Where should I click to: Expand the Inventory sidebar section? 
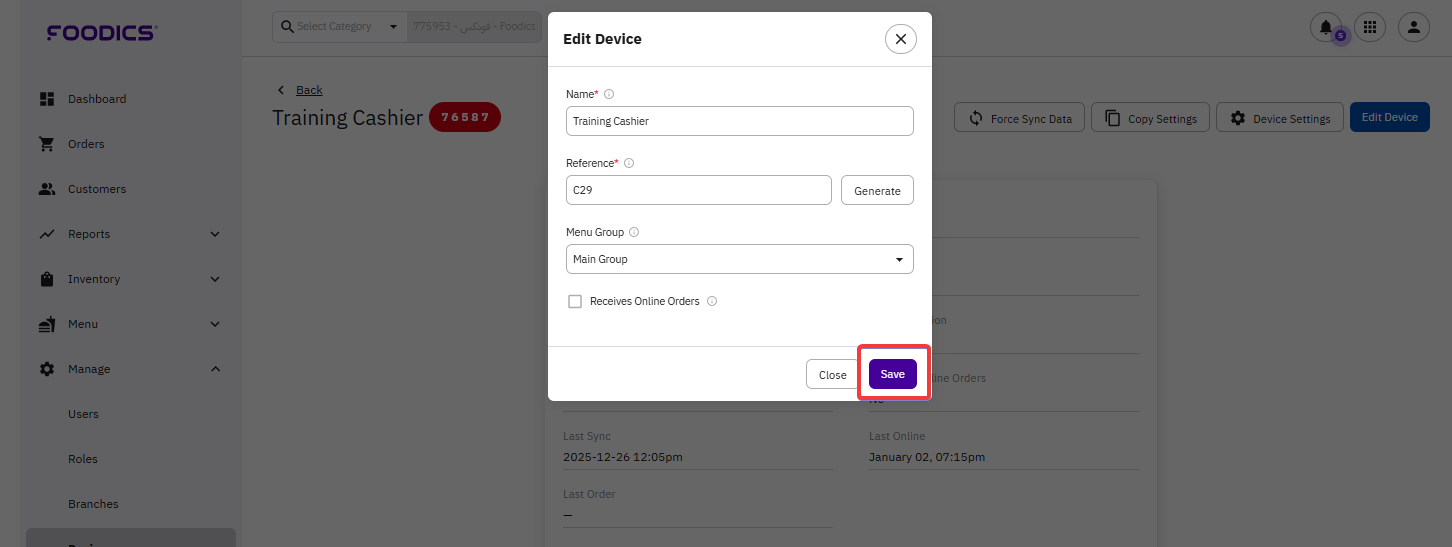click(x=215, y=279)
